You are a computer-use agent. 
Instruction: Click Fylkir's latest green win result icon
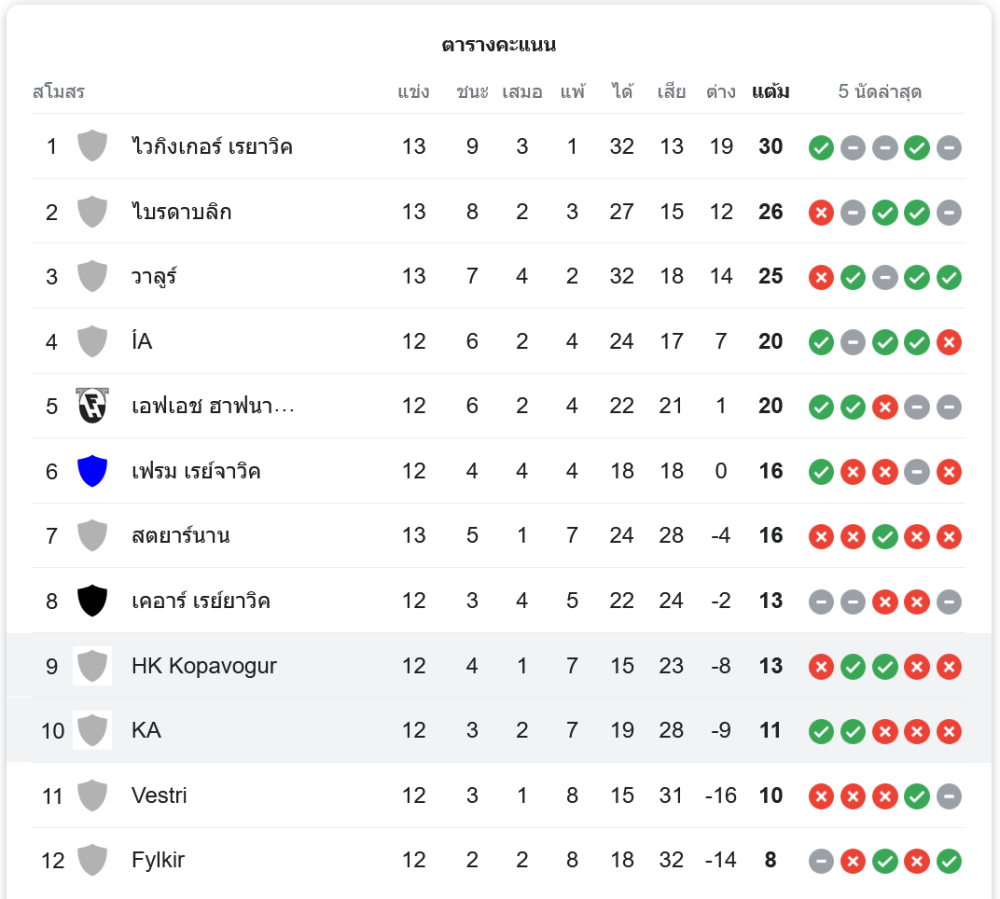coord(949,860)
